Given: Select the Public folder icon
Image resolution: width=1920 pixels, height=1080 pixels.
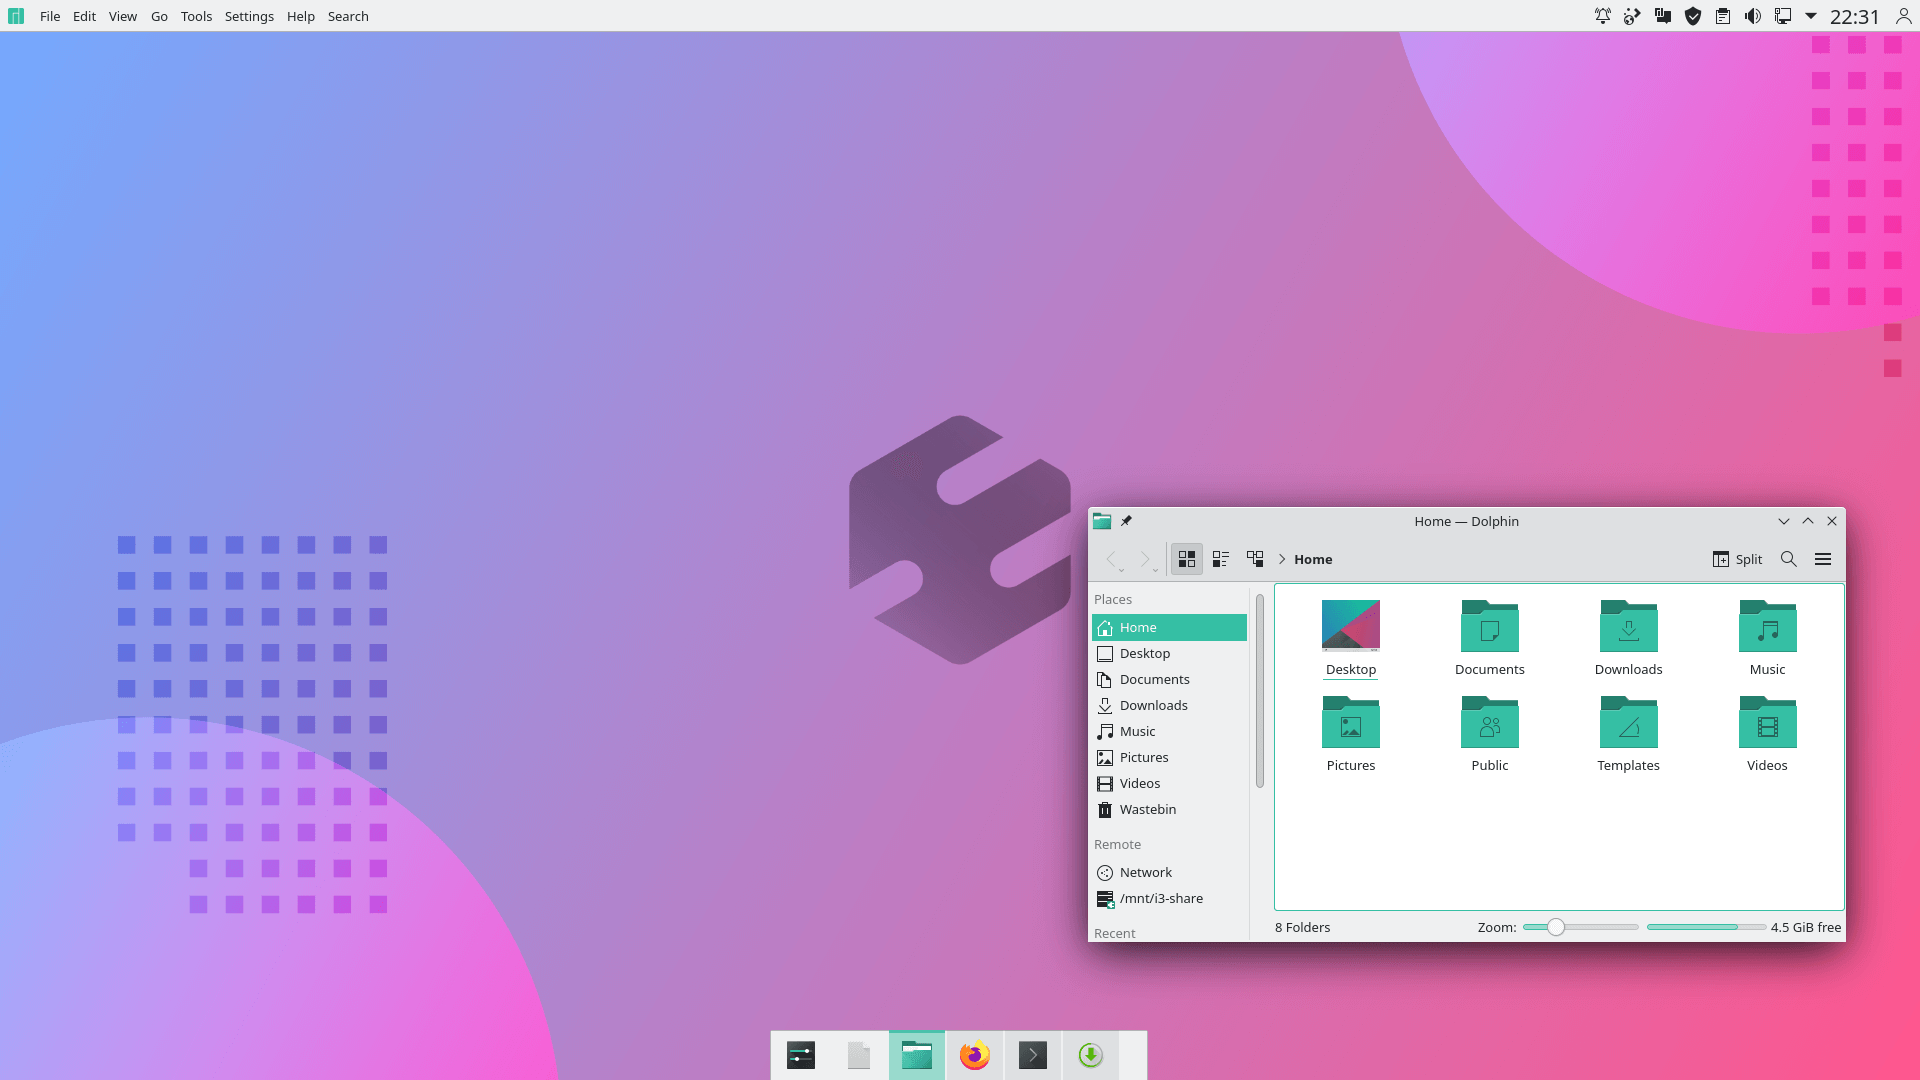Looking at the screenshot, I should tap(1490, 722).
